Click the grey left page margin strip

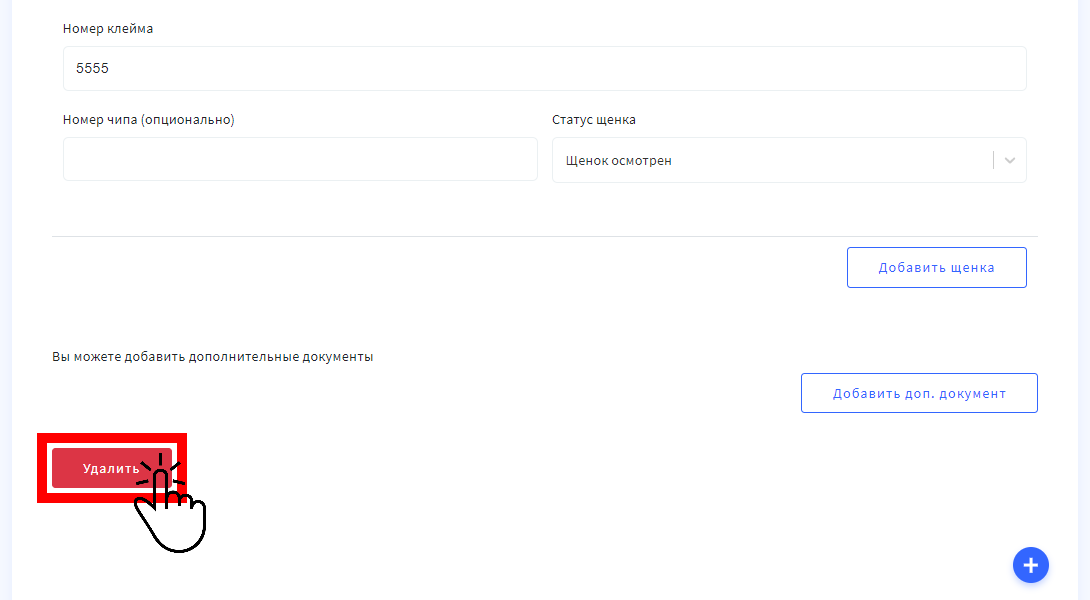(x=5, y=300)
